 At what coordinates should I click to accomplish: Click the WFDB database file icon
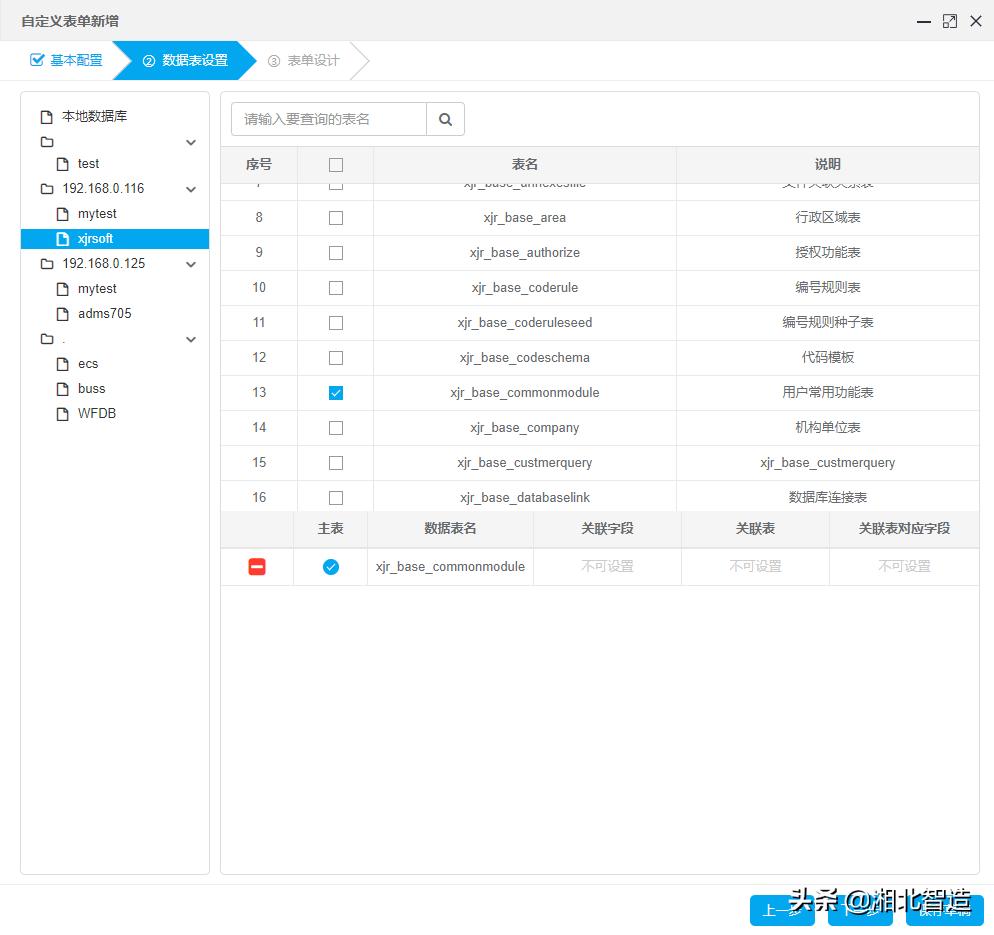pyautogui.click(x=63, y=414)
